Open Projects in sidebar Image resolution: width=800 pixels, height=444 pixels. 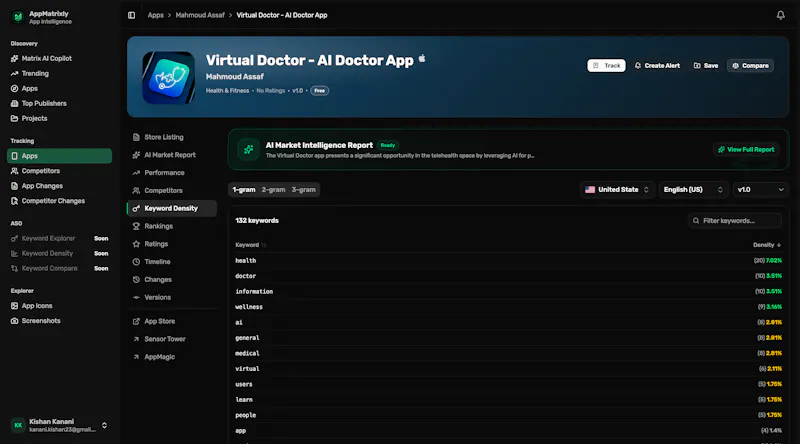pos(34,118)
